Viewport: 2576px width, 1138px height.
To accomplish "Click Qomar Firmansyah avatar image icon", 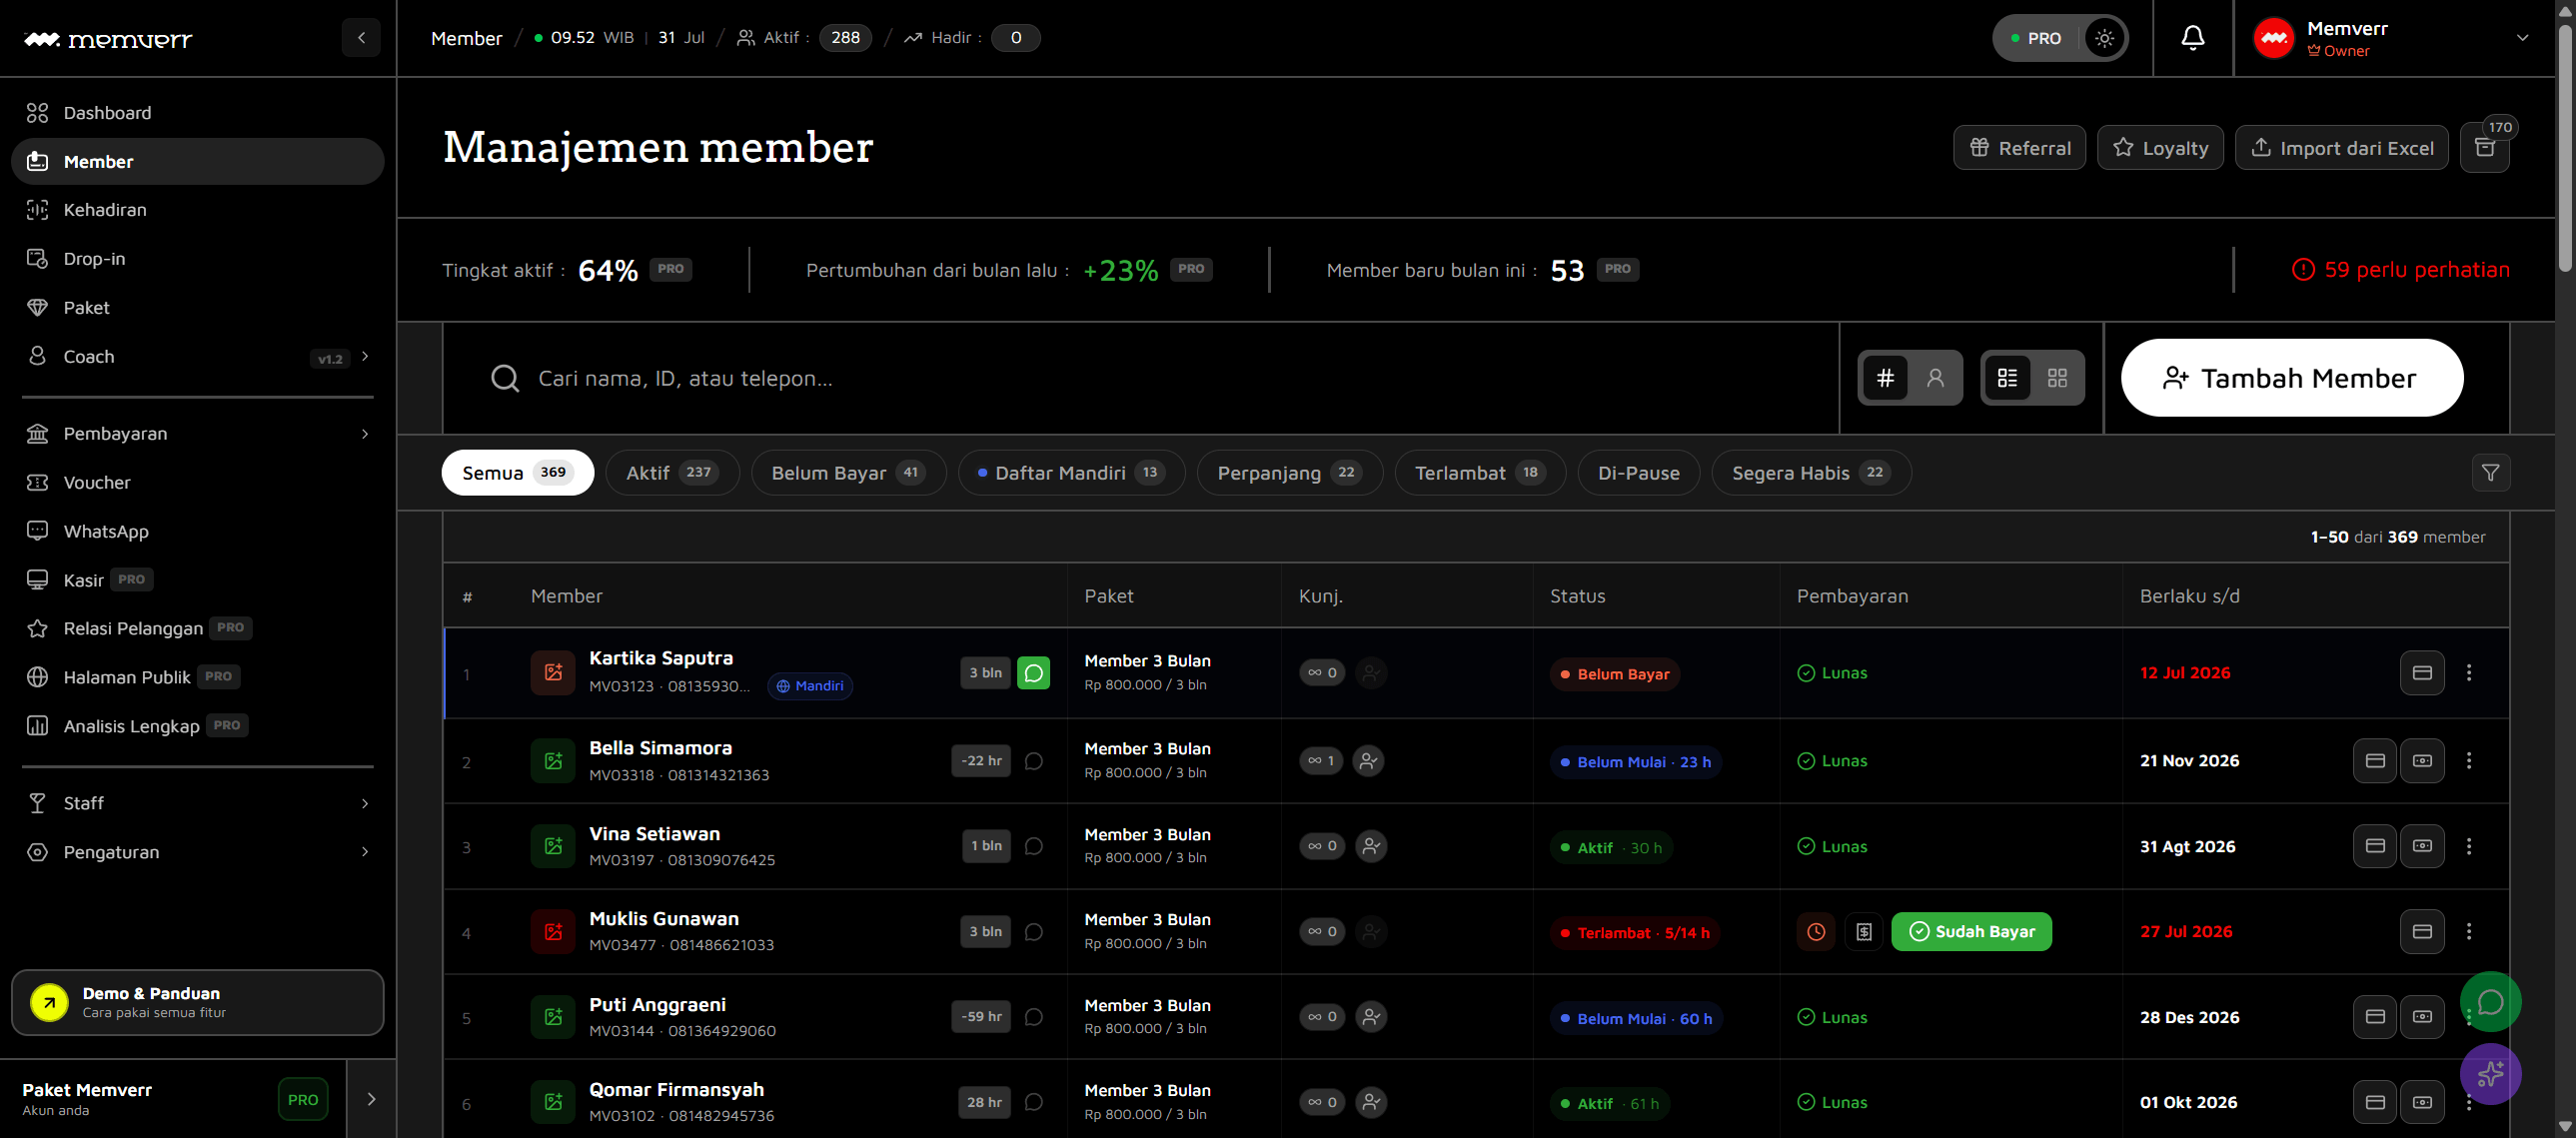I will 553,1102.
